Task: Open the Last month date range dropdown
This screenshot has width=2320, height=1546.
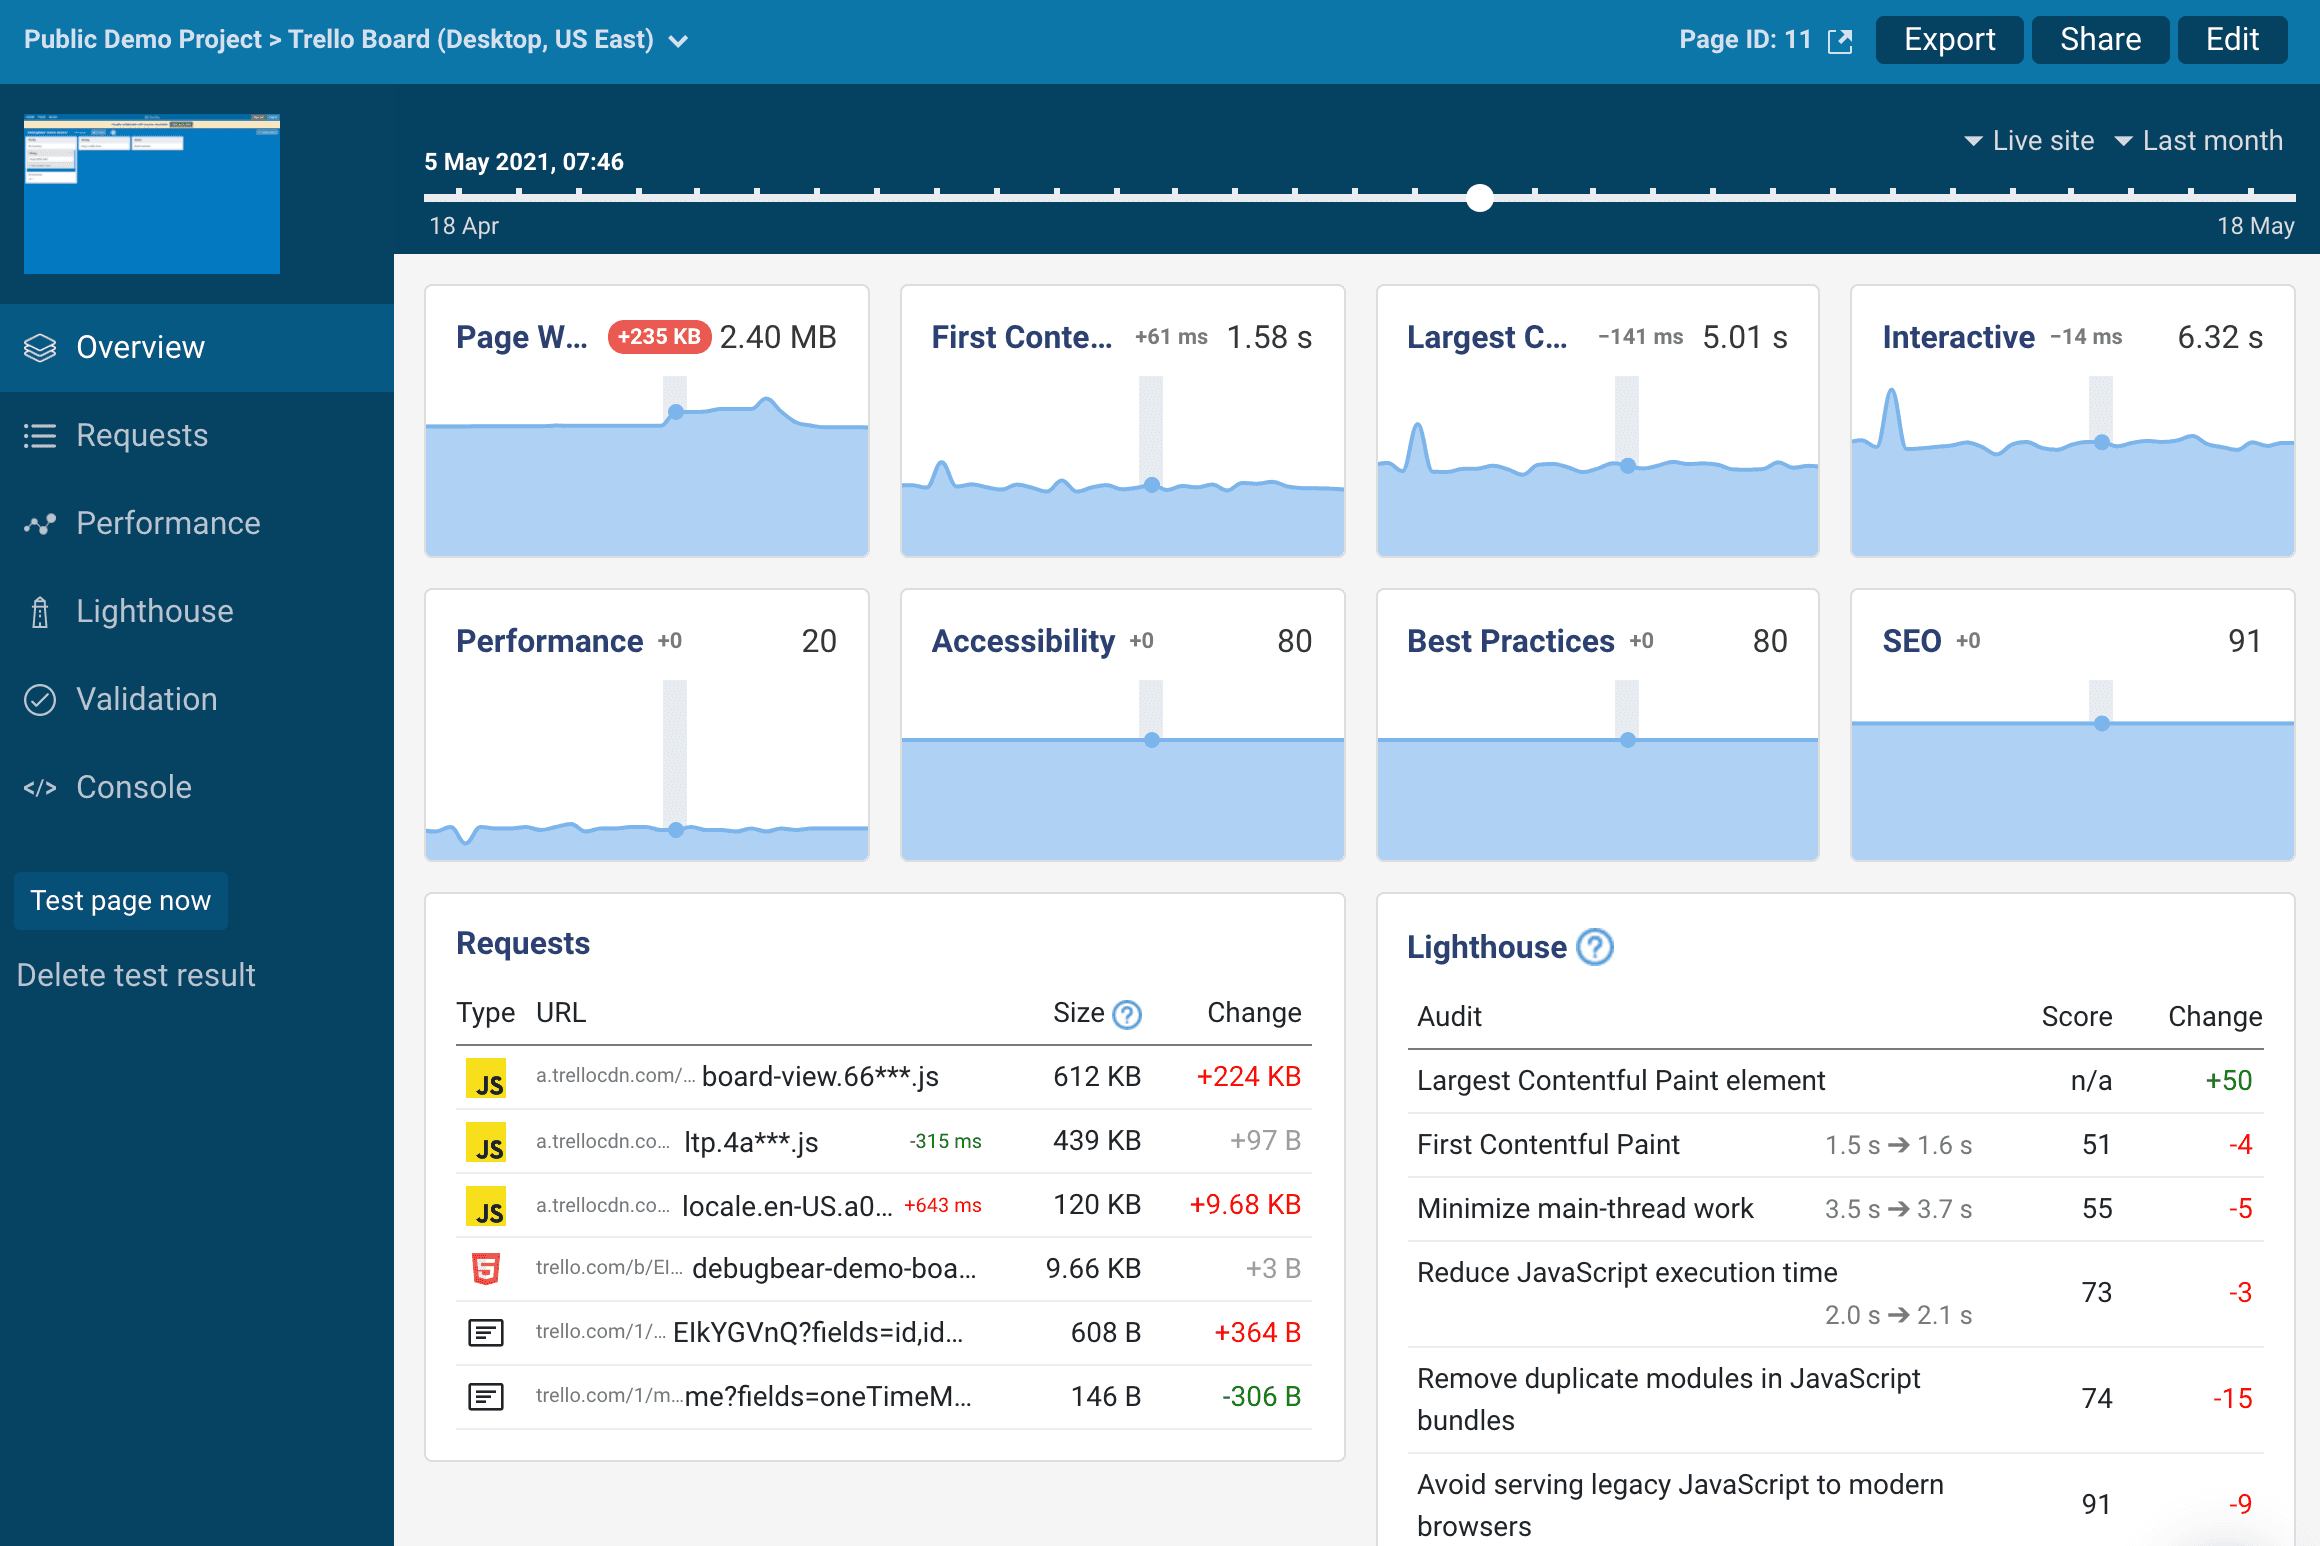Action: point(2199,141)
